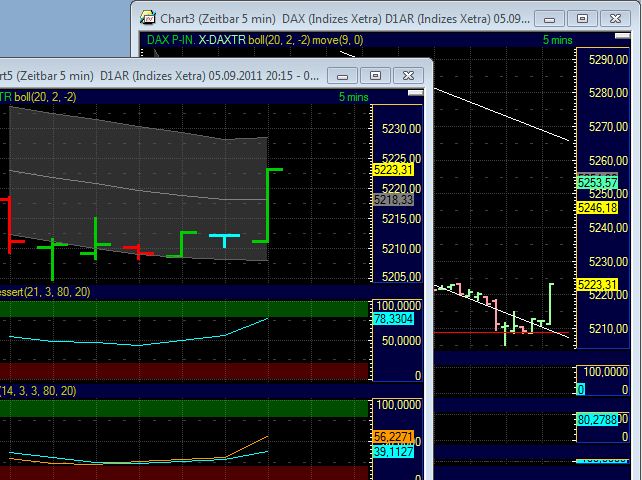Image resolution: width=642 pixels, height=480 pixels.
Task: Click cyan 80,2788 value tag in Chart3
Action: coord(597,419)
